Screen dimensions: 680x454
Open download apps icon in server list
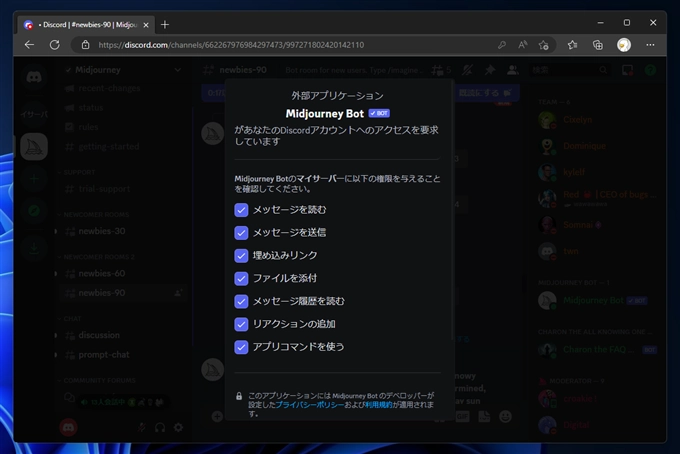[34, 248]
